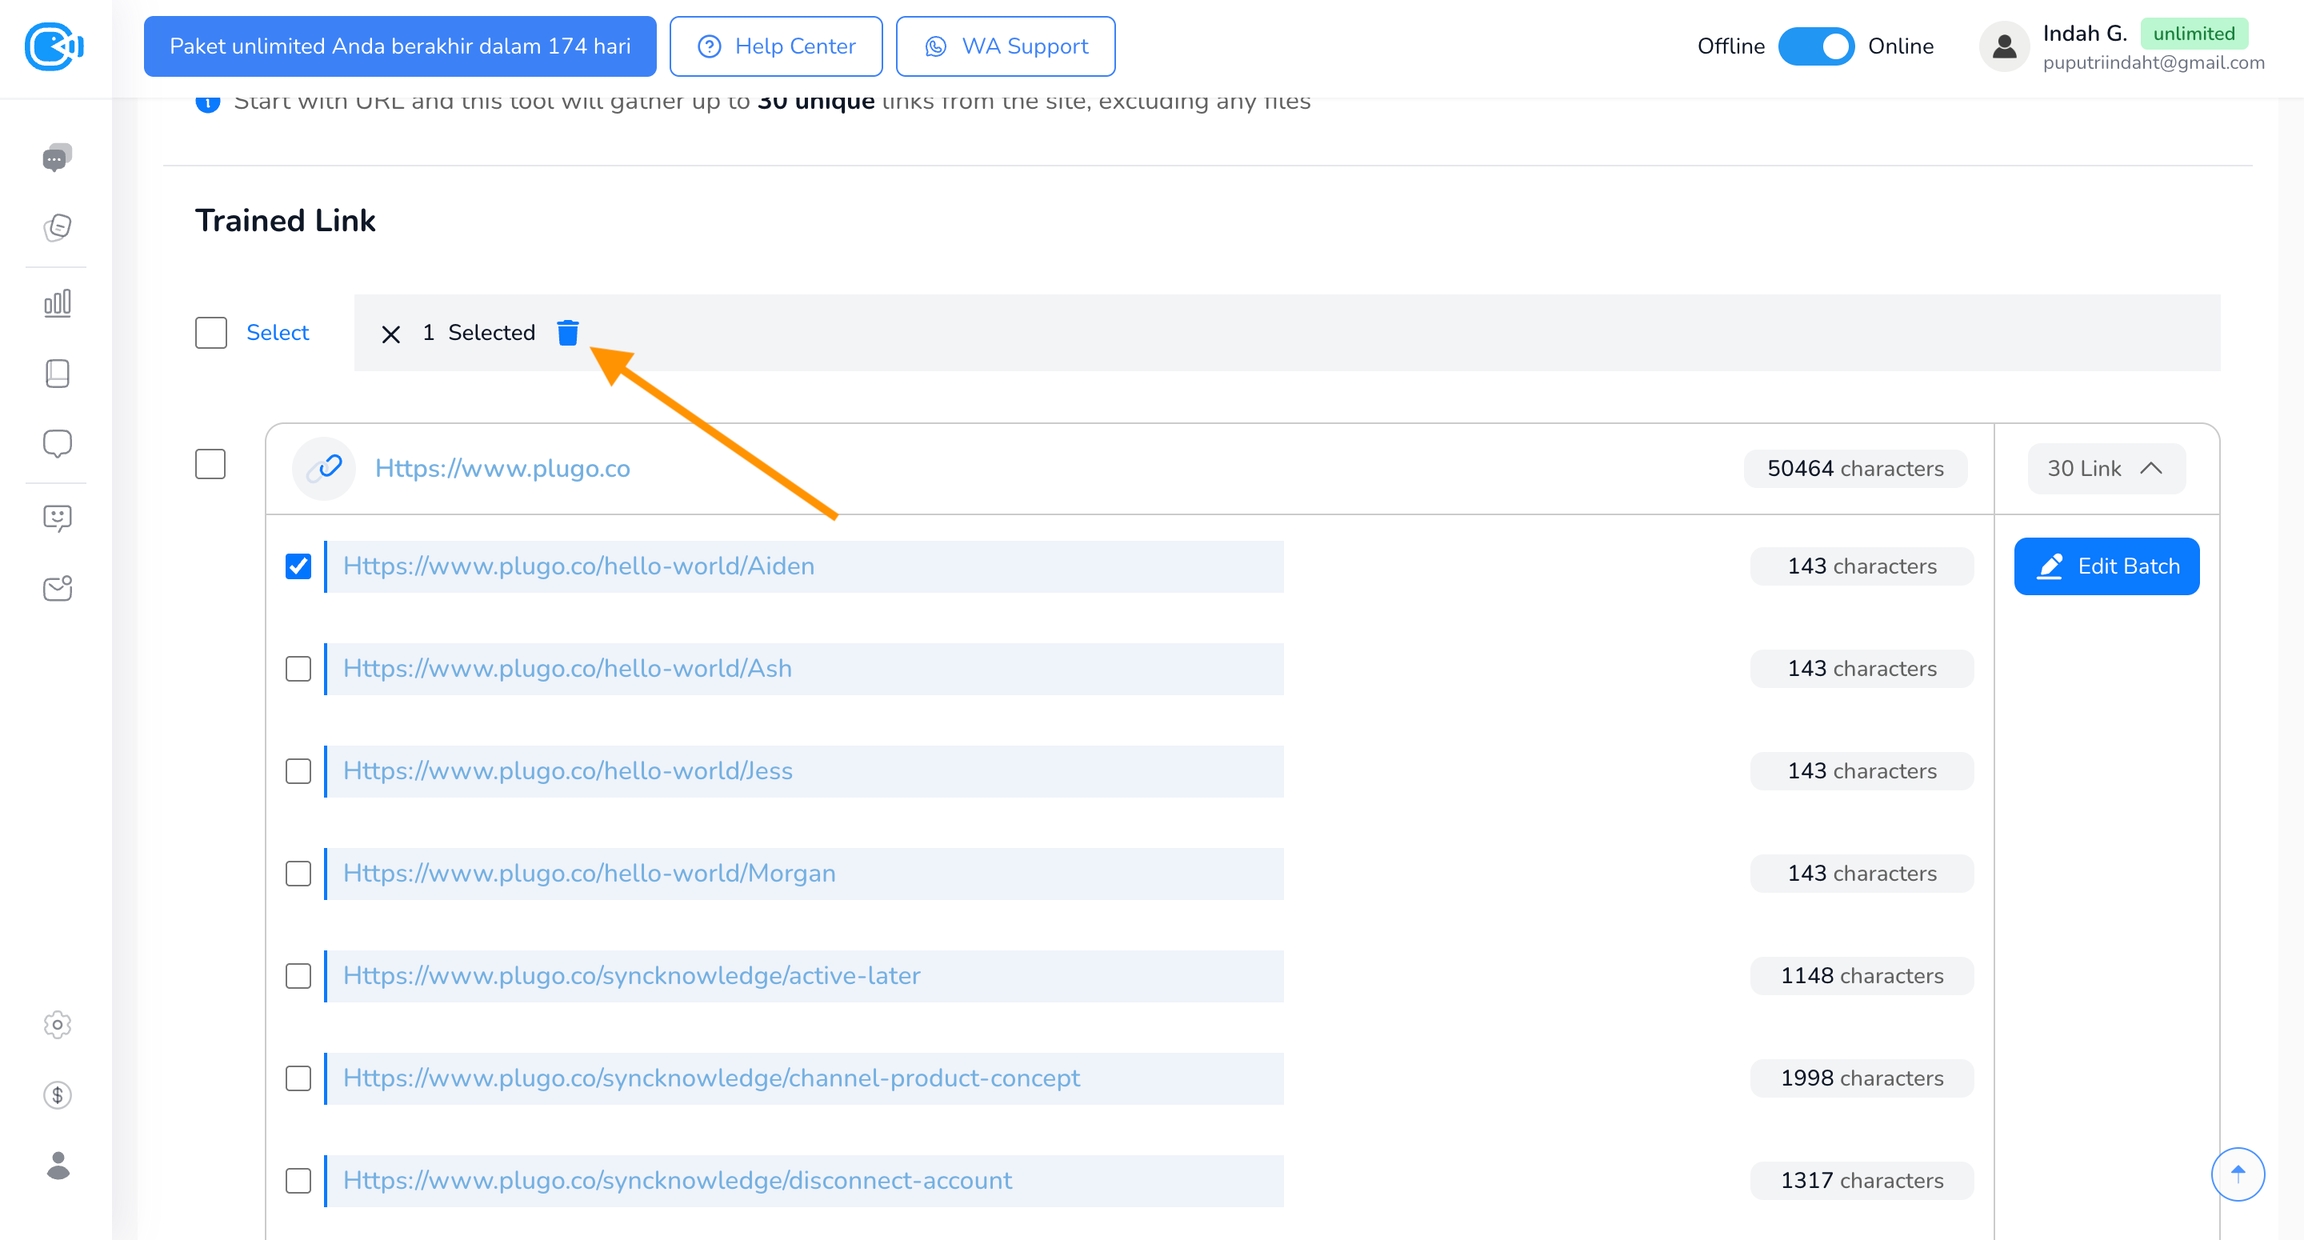The image size is (2304, 1240).
Task: Click the X to clear selection
Action: coord(391,334)
